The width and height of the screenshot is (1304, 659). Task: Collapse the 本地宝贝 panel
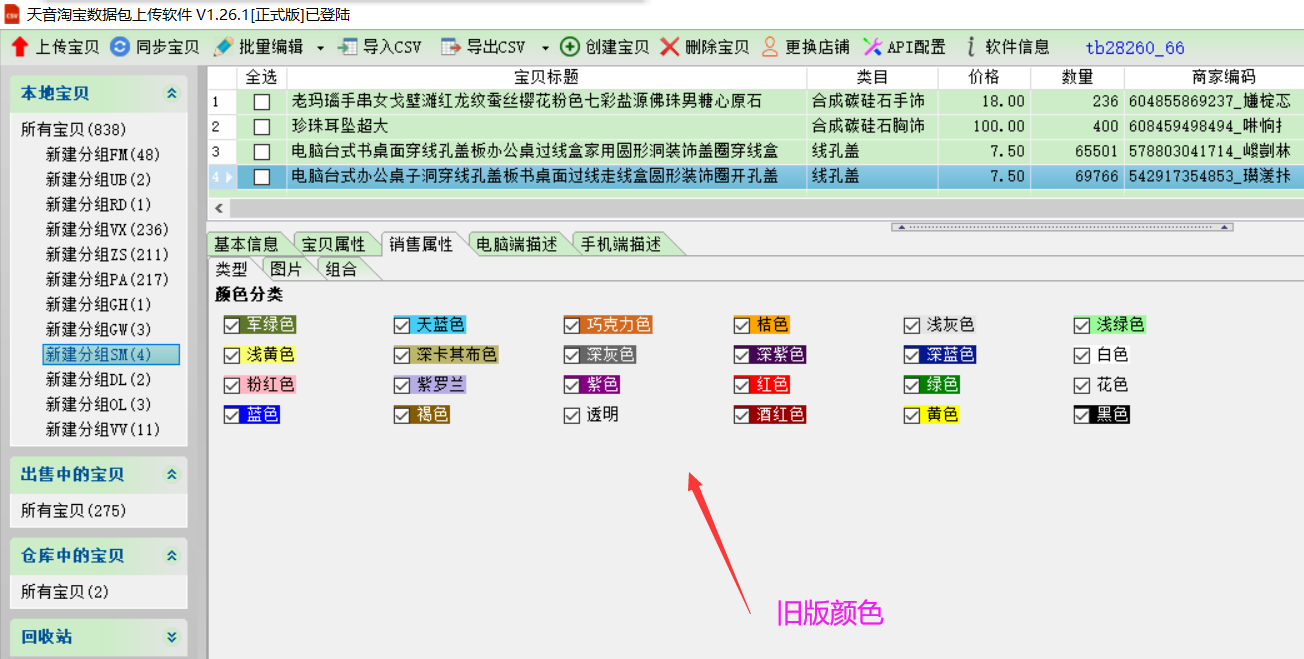171,94
